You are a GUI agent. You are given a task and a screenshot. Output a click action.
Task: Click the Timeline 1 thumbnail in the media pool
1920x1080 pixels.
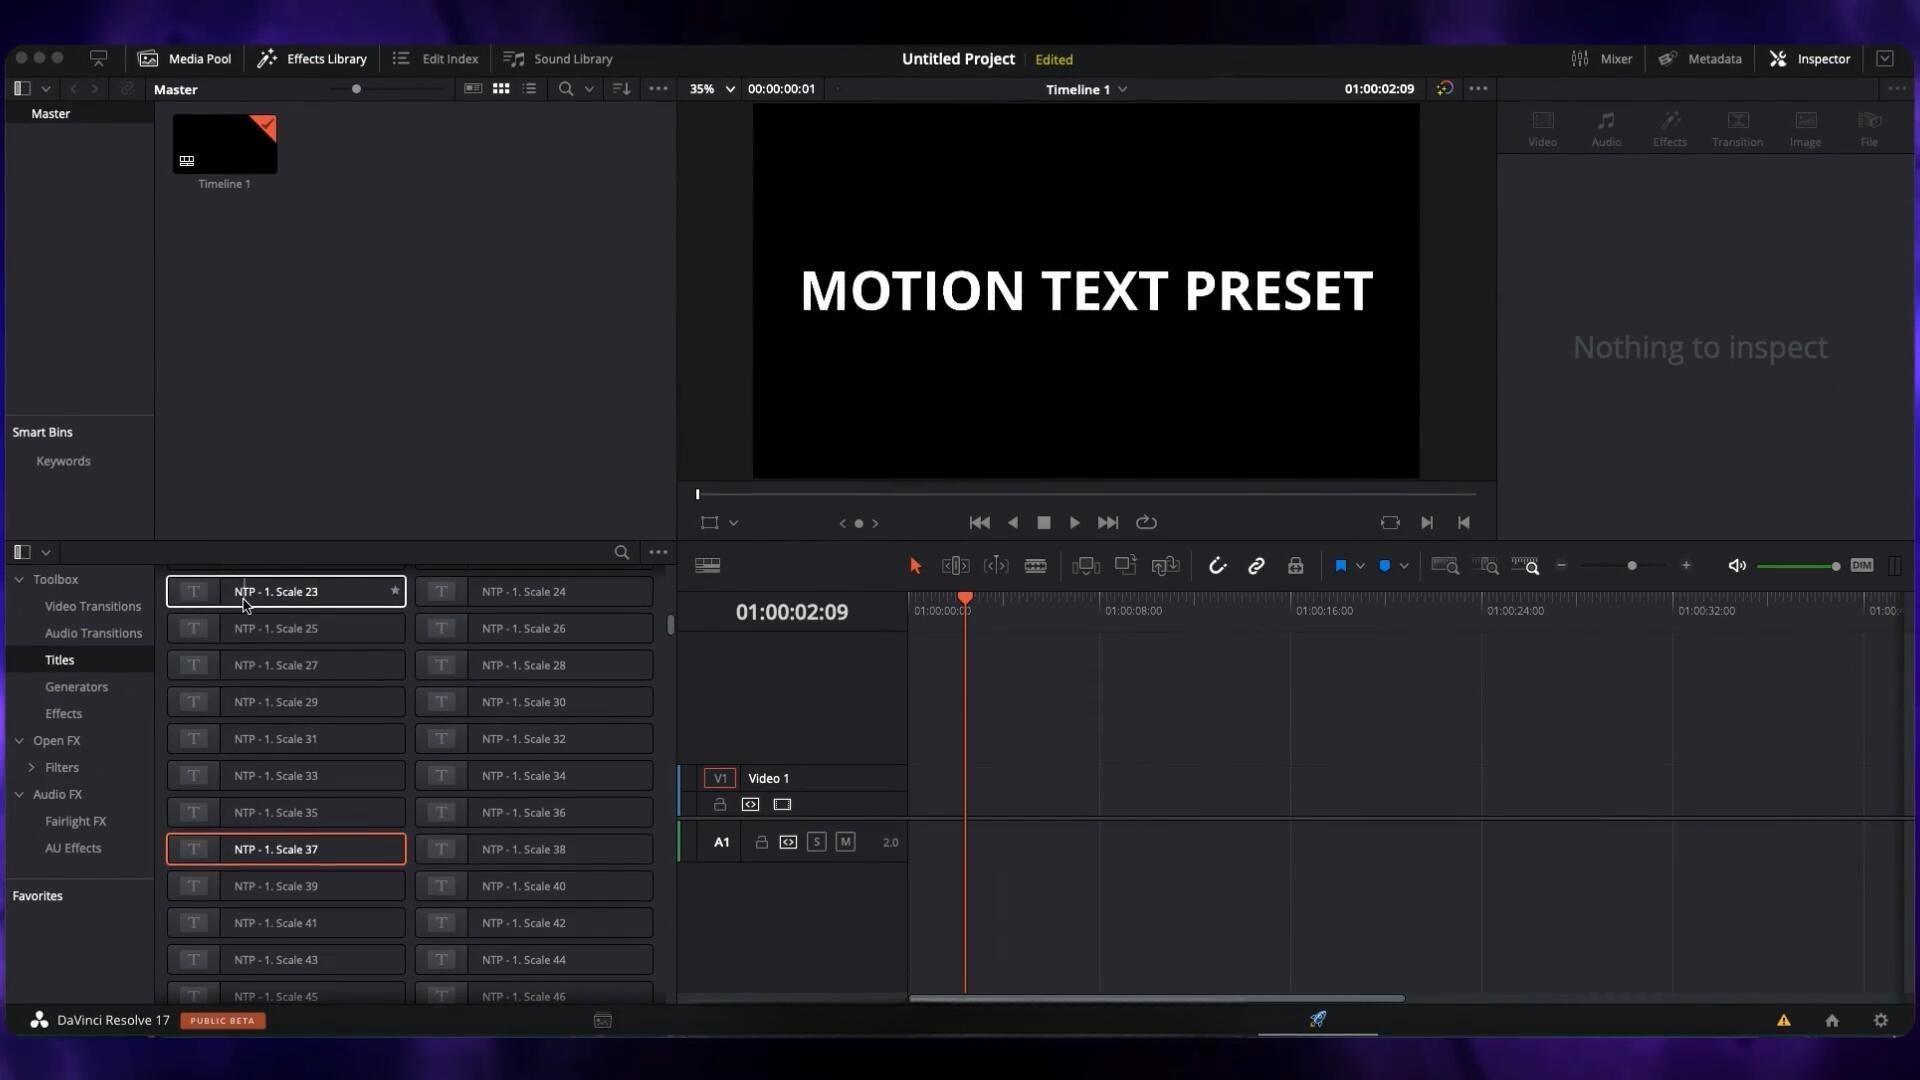(224, 144)
